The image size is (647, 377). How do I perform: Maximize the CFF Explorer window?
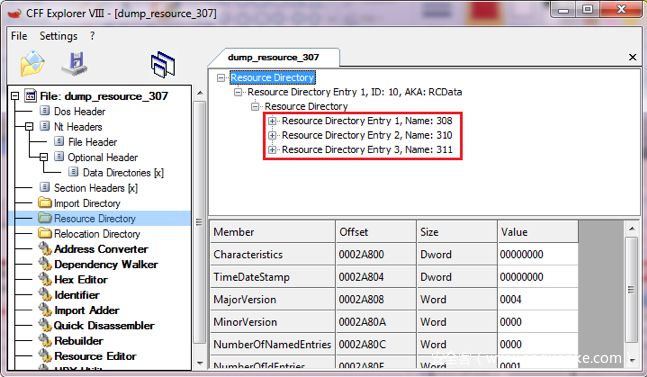tap(588, 9)
